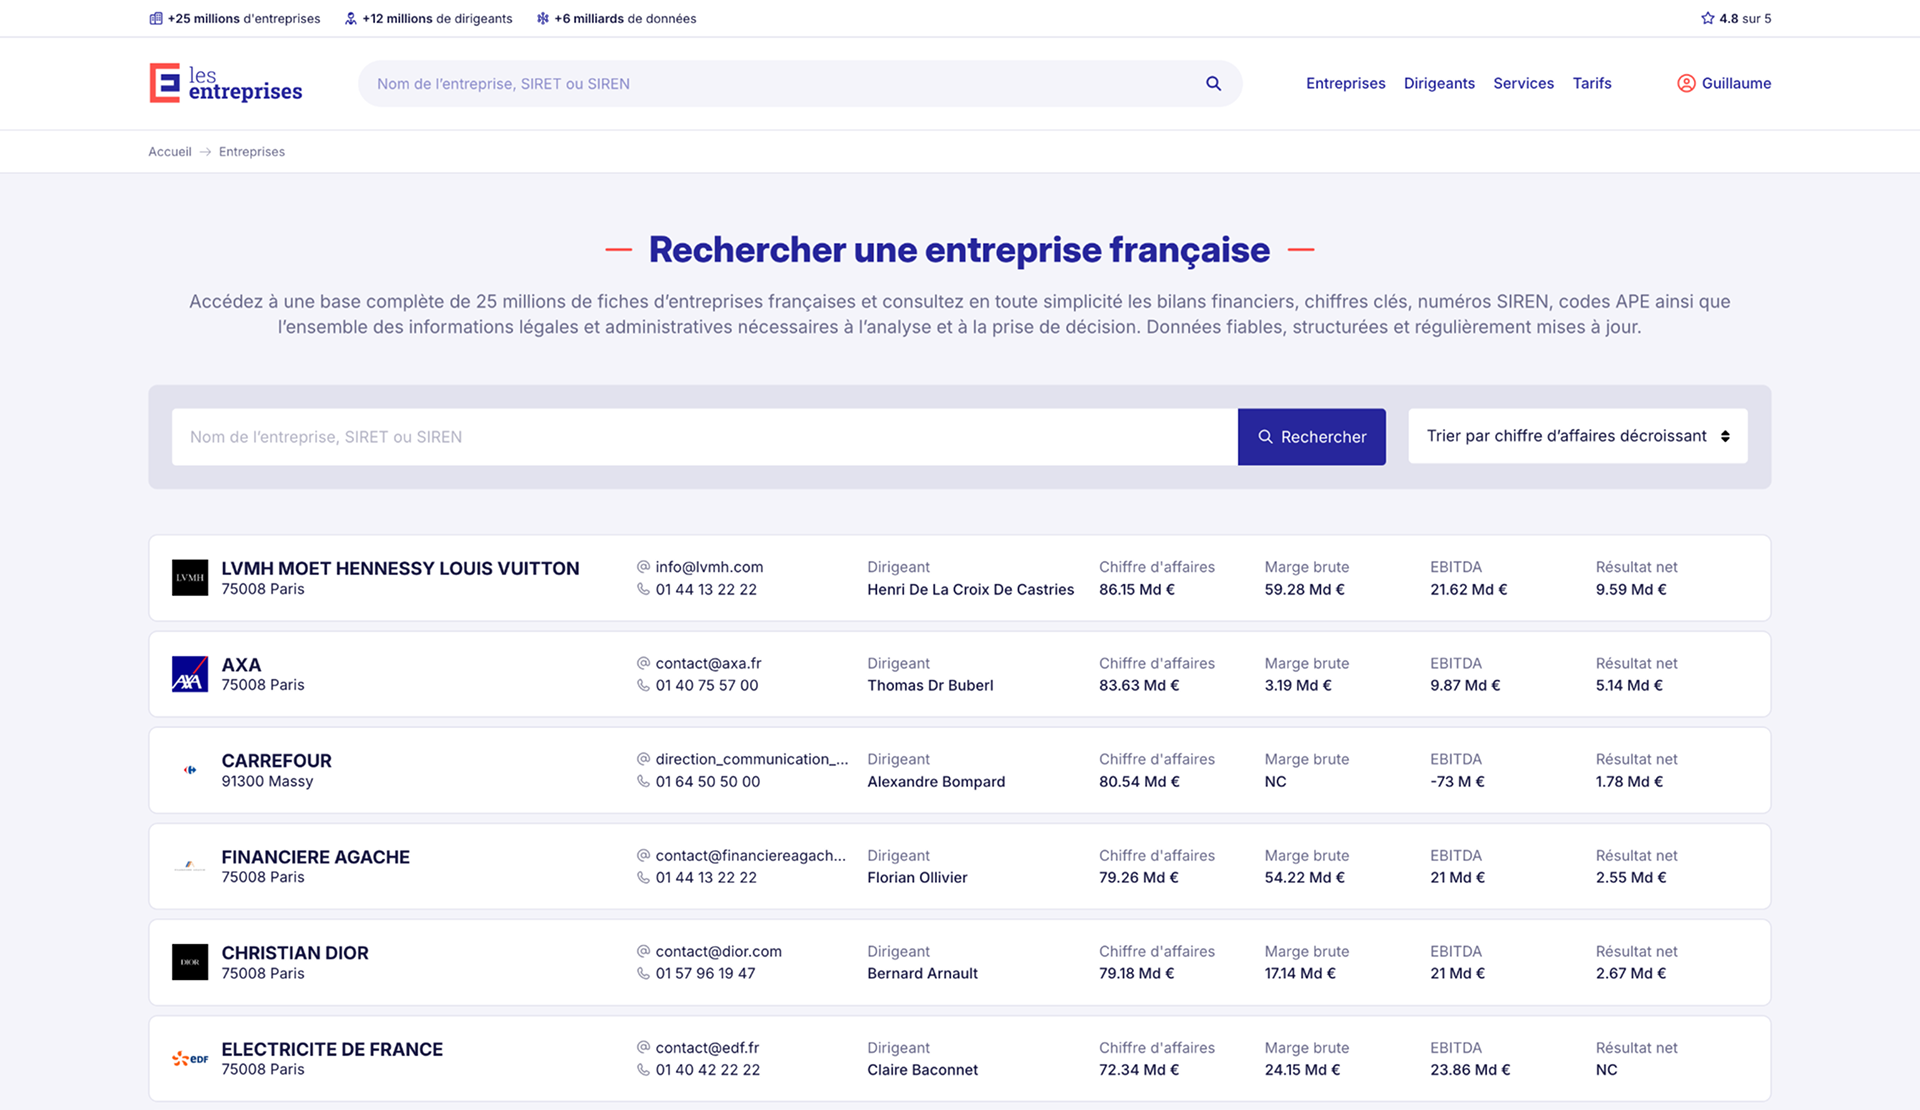The width and height of the screenshot is (1920, 1110).
Task: Click the star rating icon
Action: pos(1708,18)
